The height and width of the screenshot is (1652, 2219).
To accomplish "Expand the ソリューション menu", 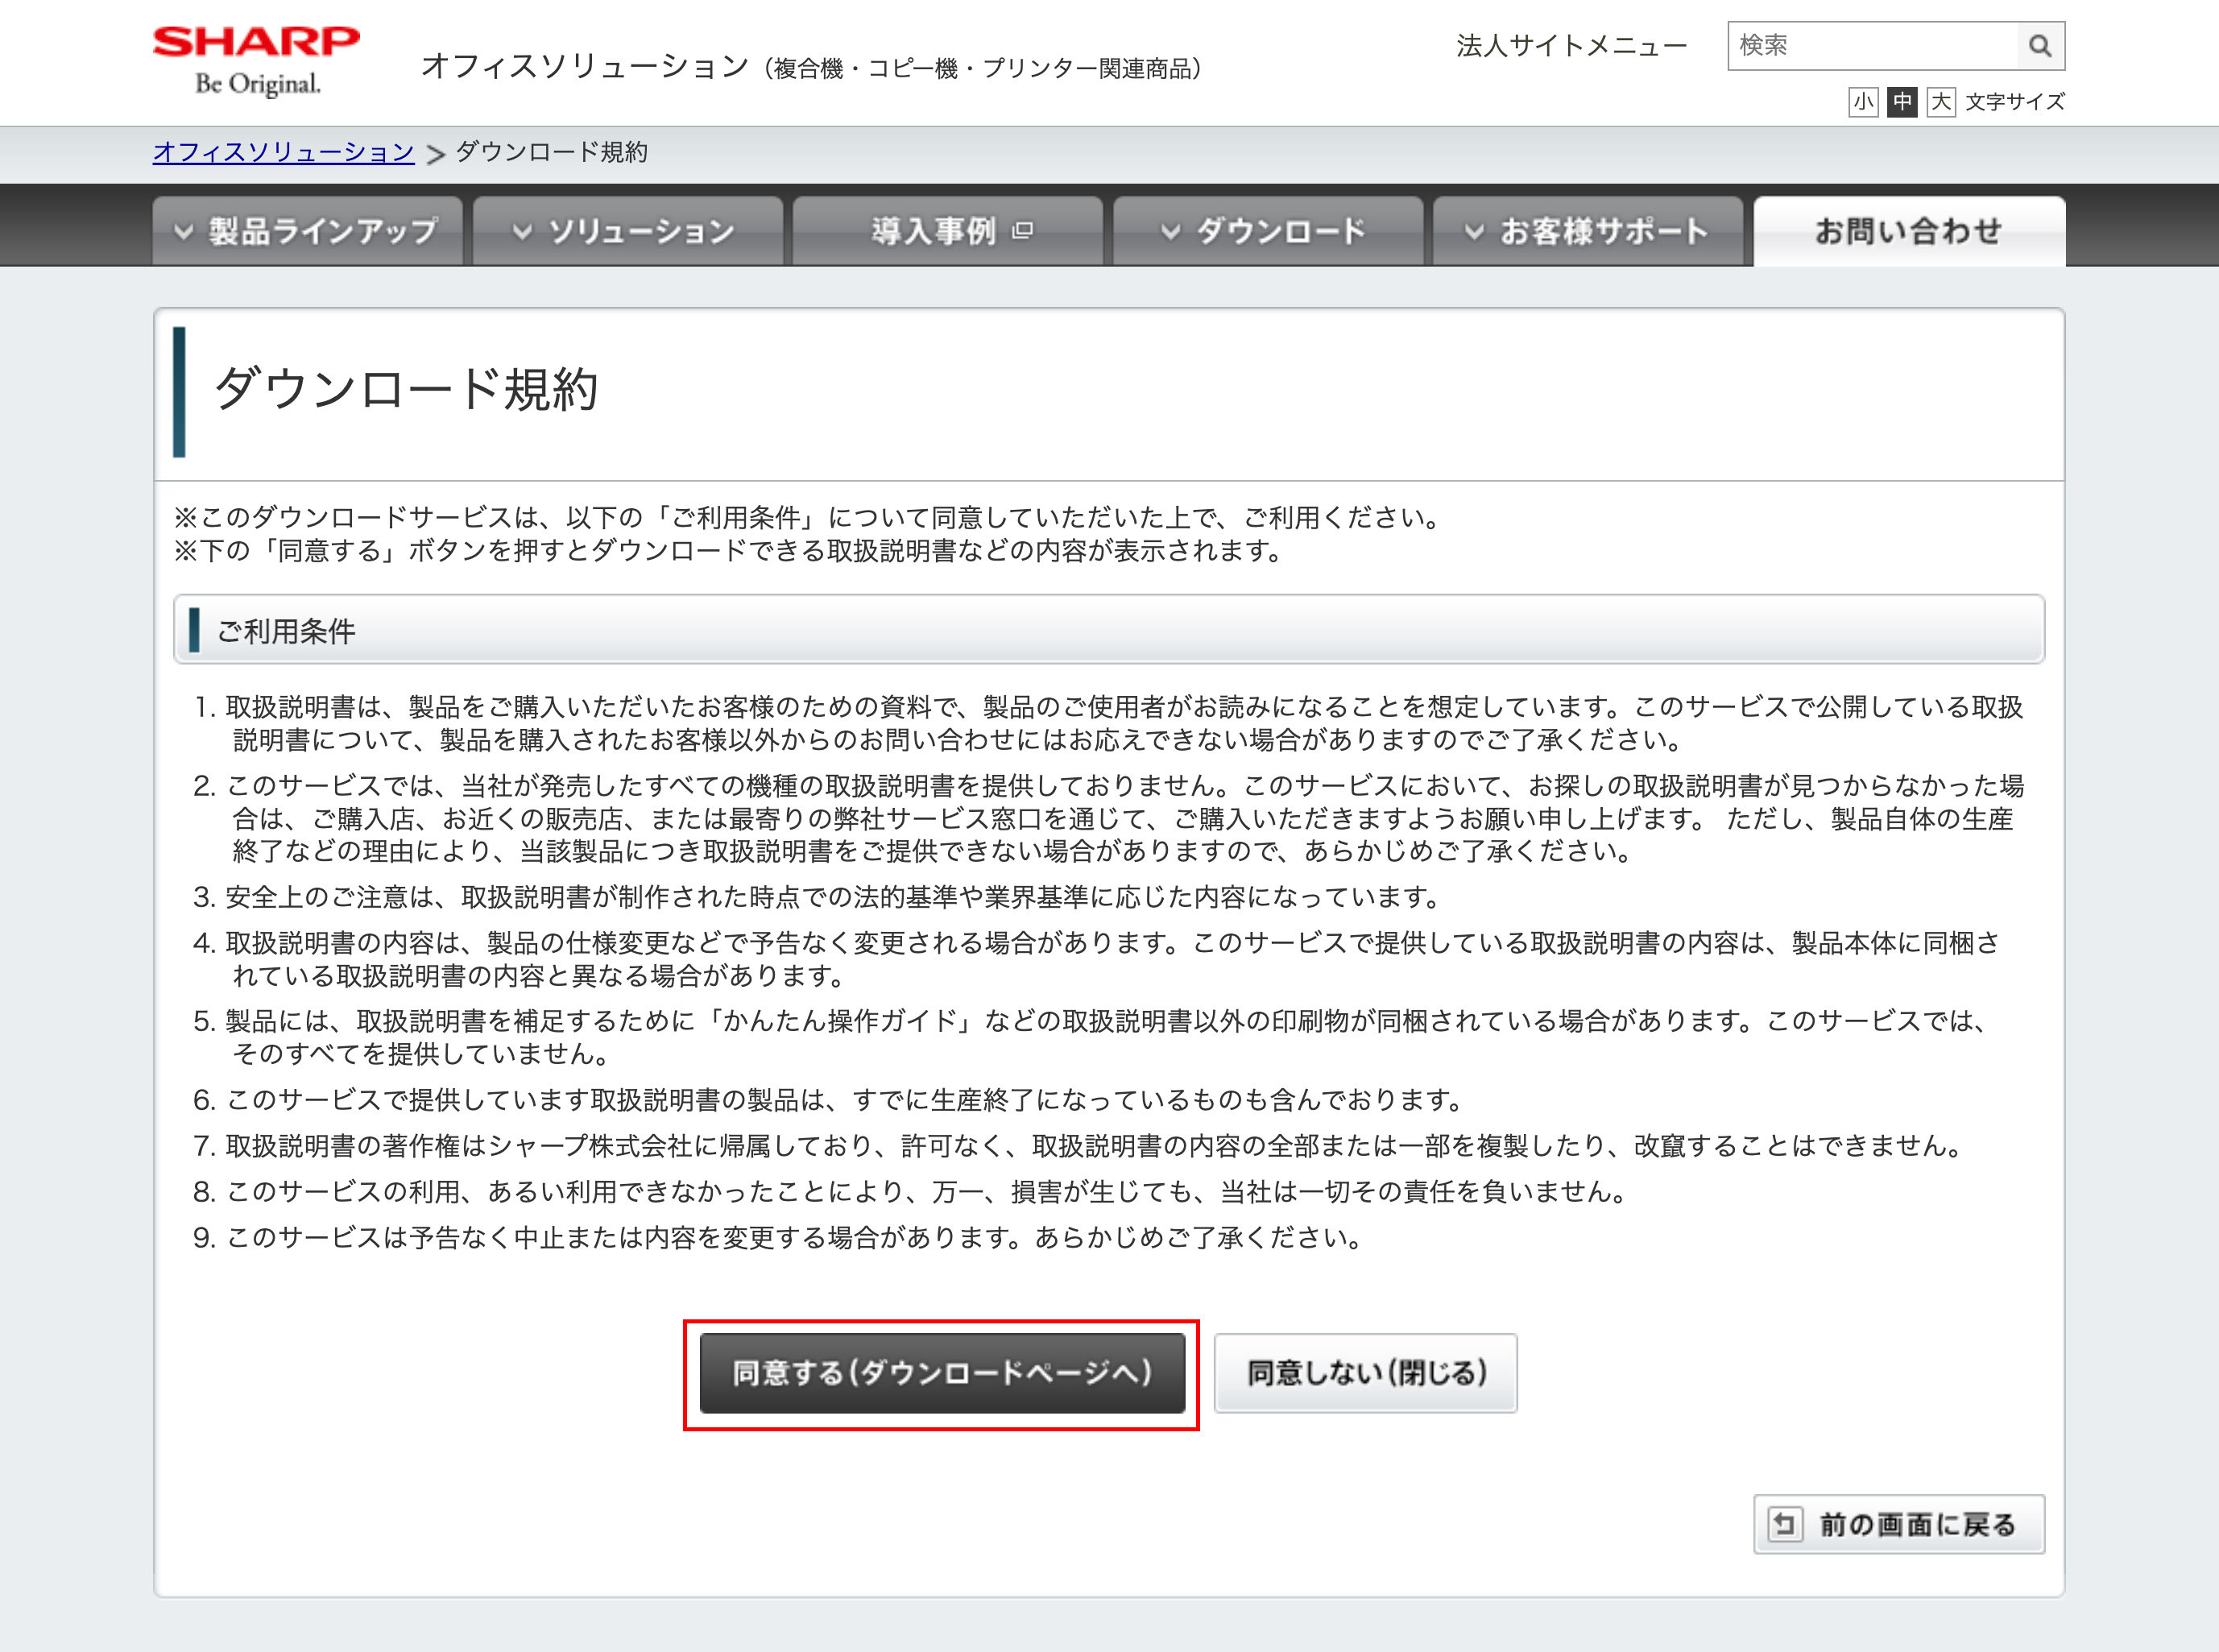I will click(627, 231).
